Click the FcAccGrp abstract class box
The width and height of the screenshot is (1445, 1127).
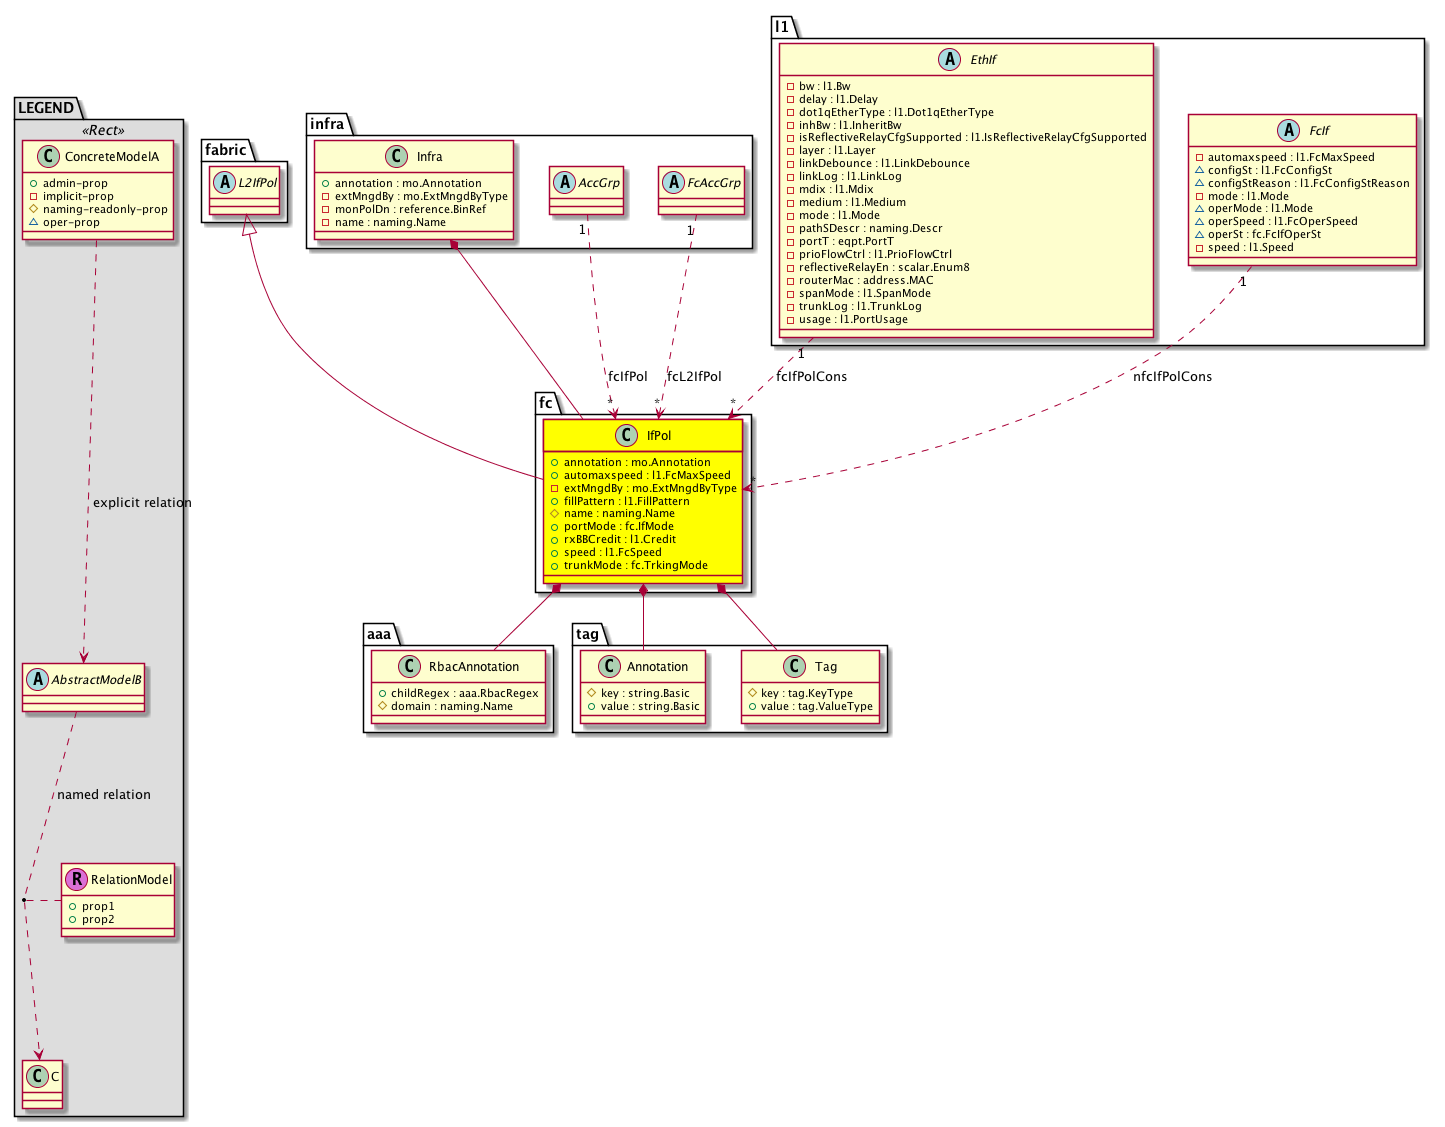(702, 190)
